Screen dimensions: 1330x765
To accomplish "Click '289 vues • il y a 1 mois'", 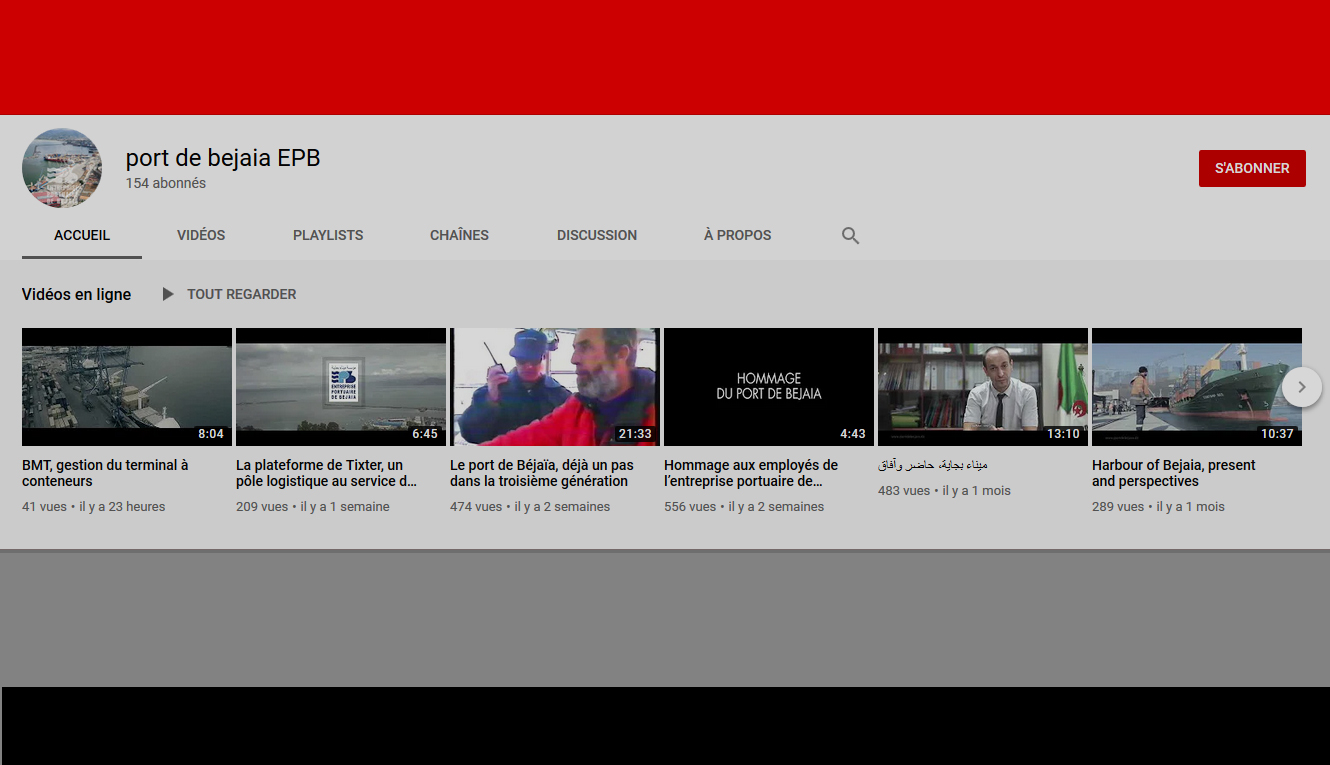I will pos(1158,507).
